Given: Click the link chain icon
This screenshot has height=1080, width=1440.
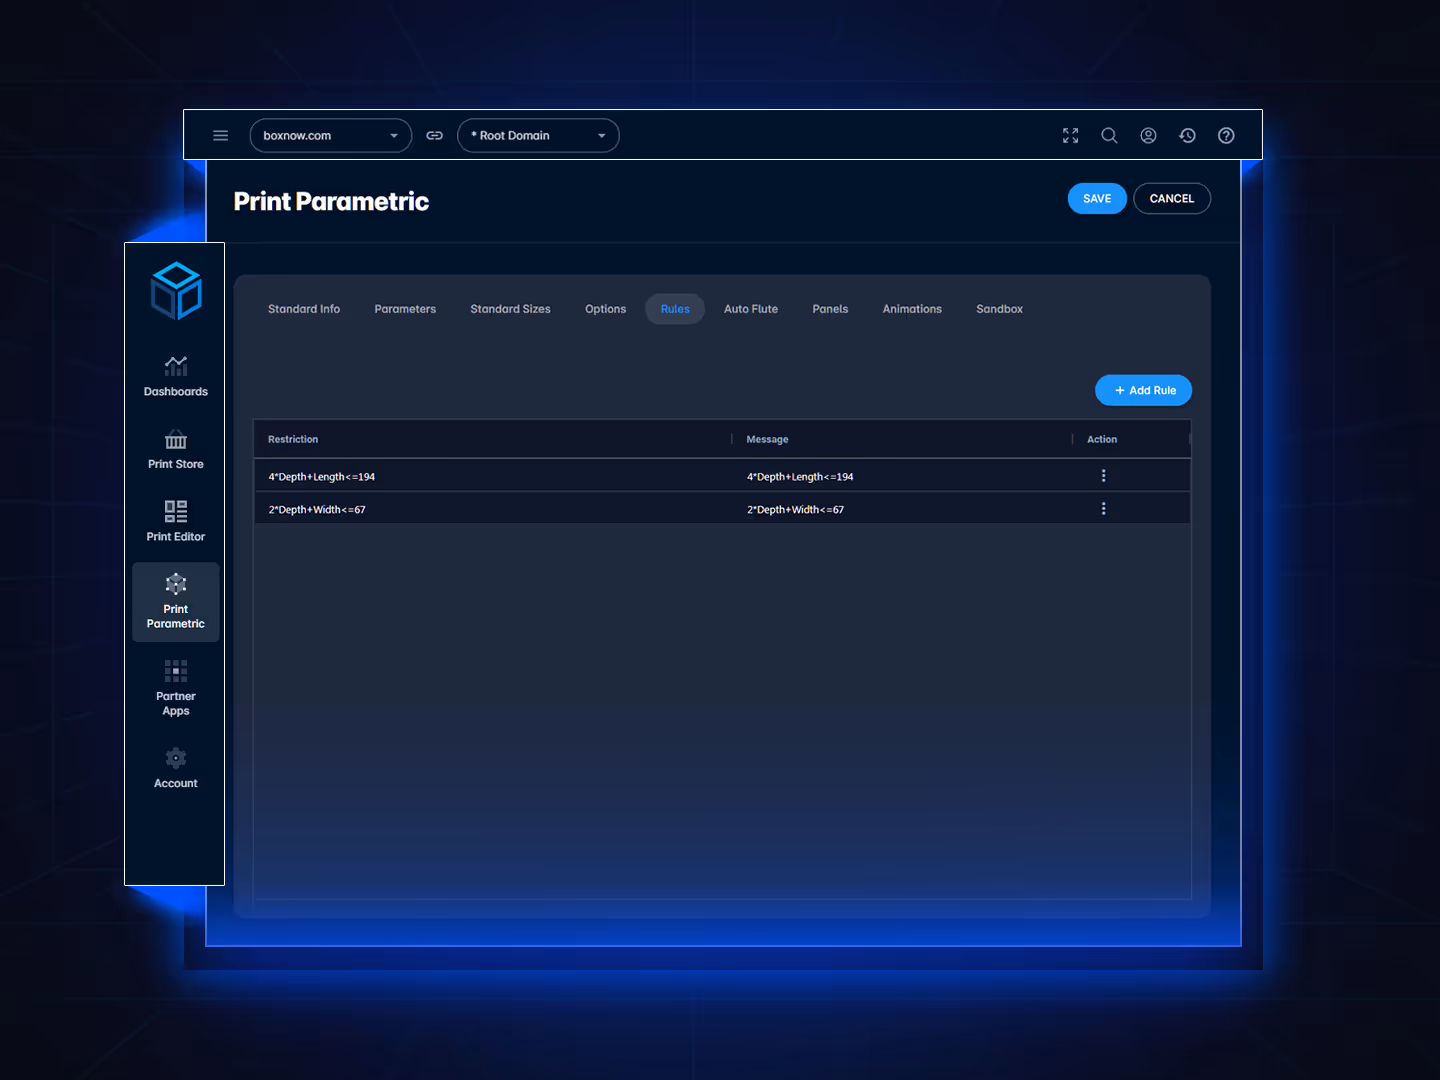Looking at the screenshot, I should (434, 136).
